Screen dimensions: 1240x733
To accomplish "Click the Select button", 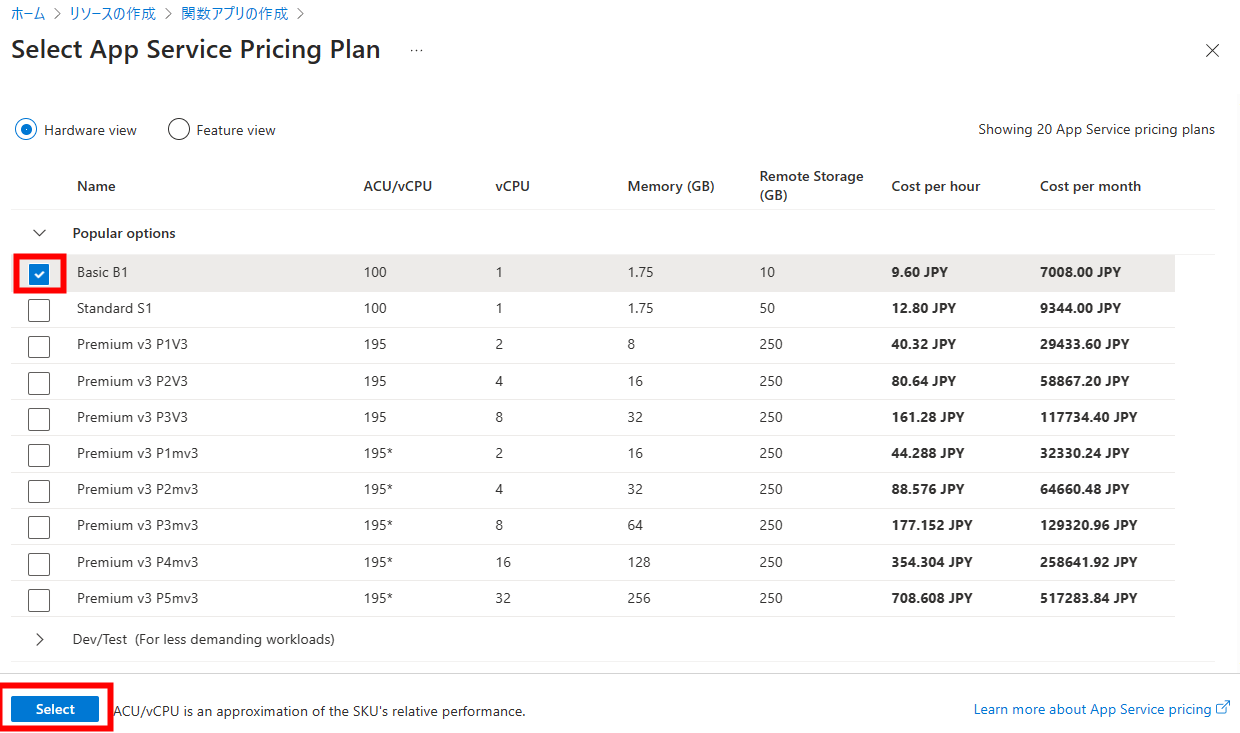I will point(55,709).
